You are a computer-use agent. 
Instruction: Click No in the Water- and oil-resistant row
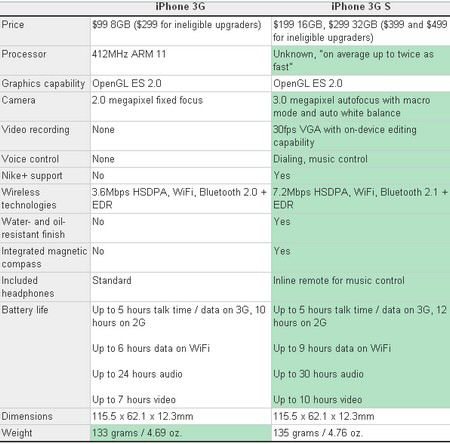[98, 222]
